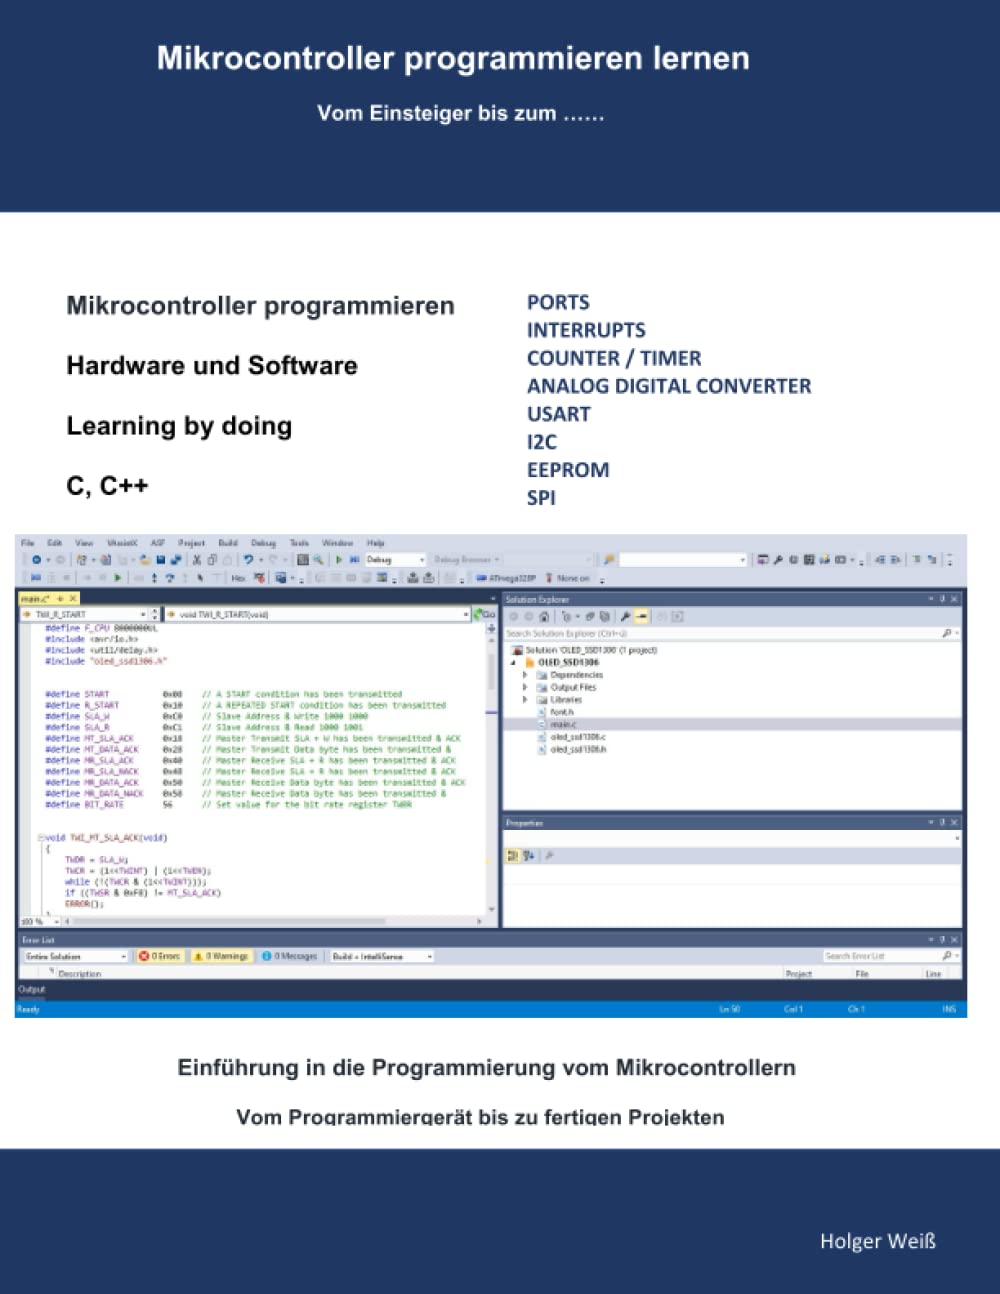1000x1294 pixels.
Task: Open the Build menu
Action: coord(228,543)
